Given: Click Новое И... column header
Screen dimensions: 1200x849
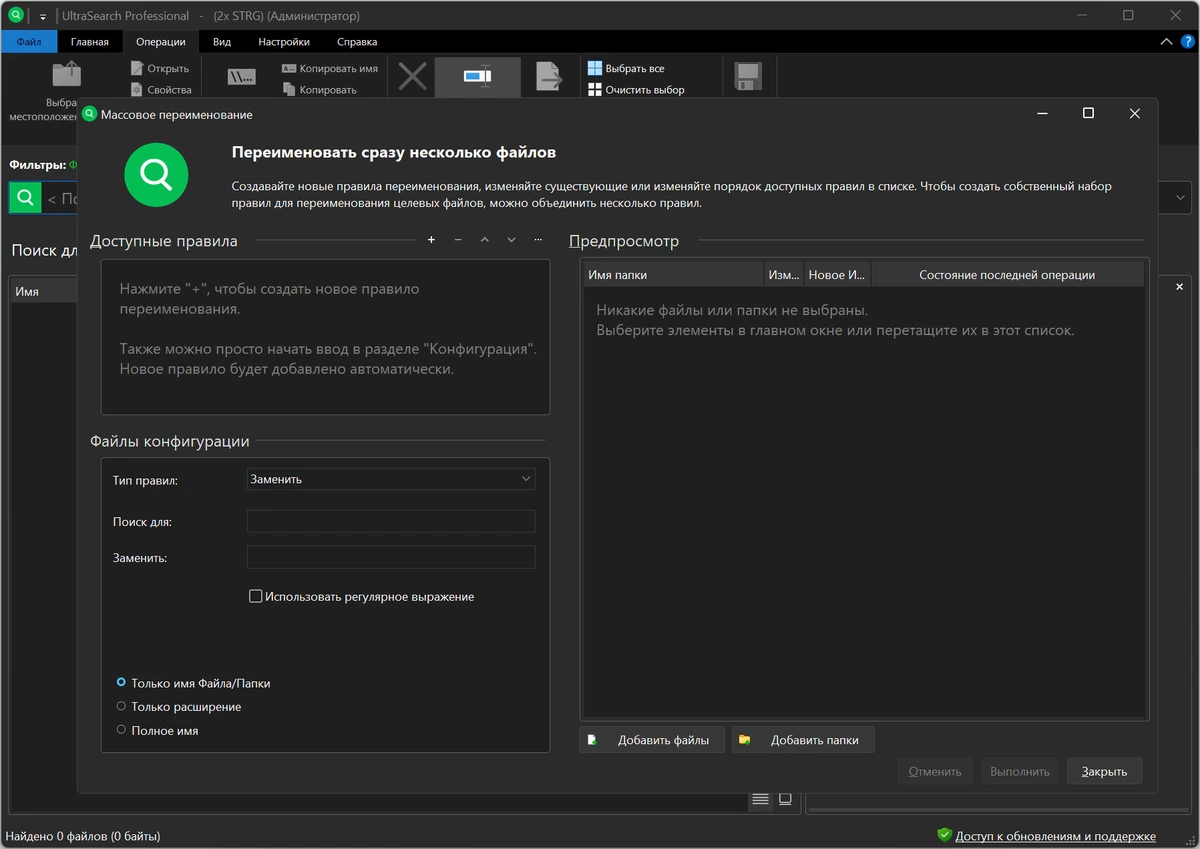Looking at the screenshot, I should pos(837,275).
